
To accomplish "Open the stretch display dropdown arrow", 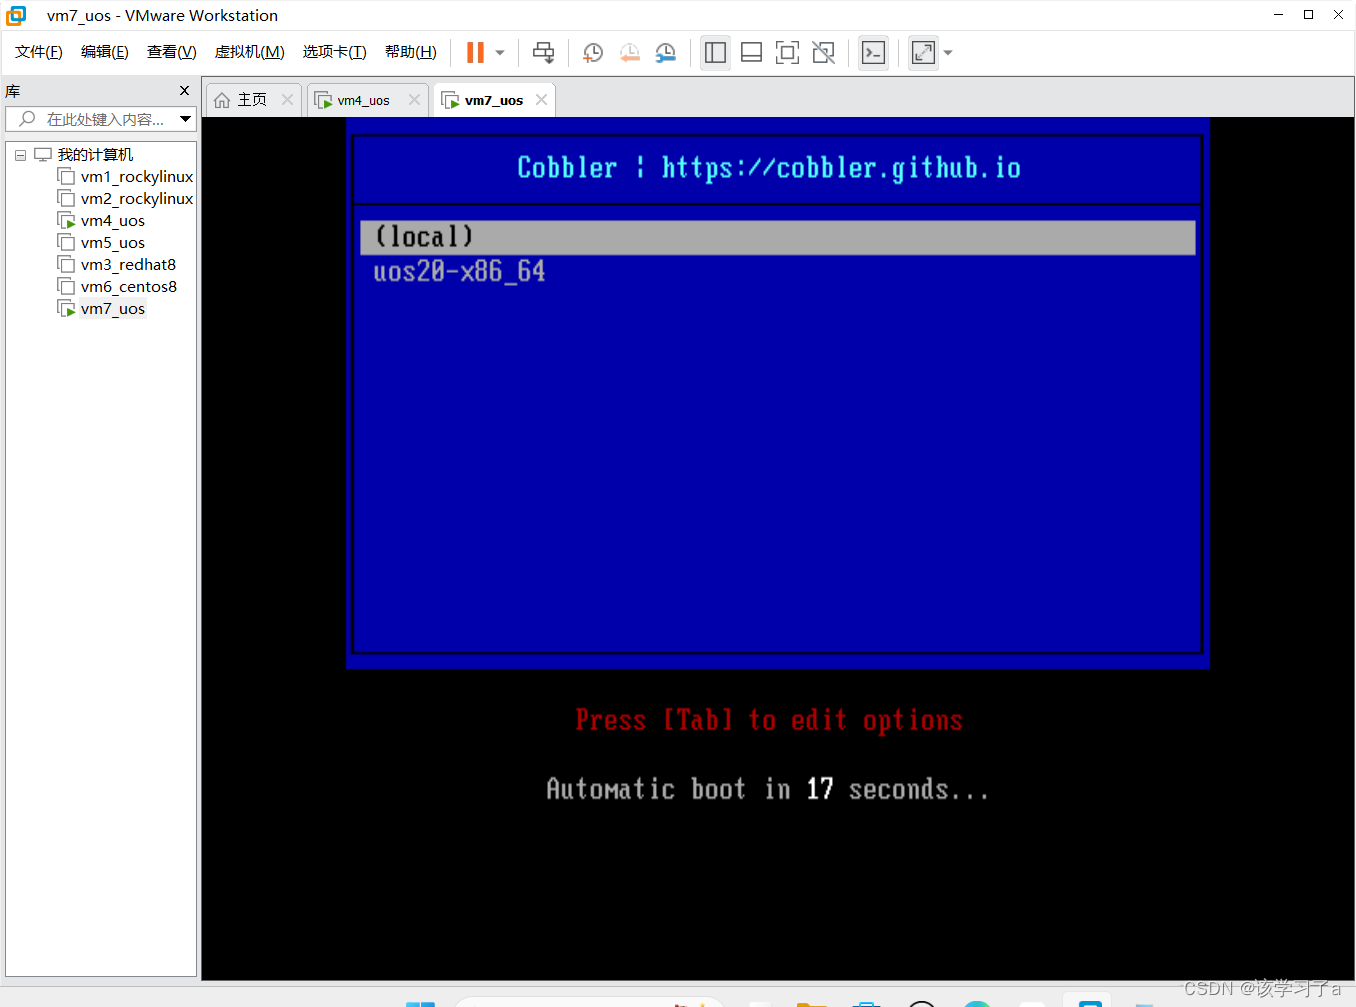I will pos(948,53).
